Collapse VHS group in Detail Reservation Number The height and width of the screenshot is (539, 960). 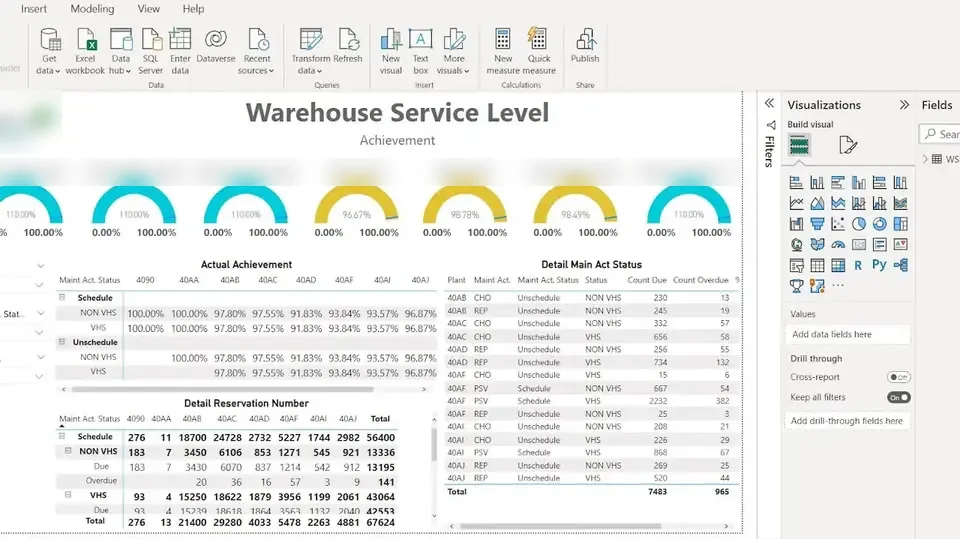(68, 495)
